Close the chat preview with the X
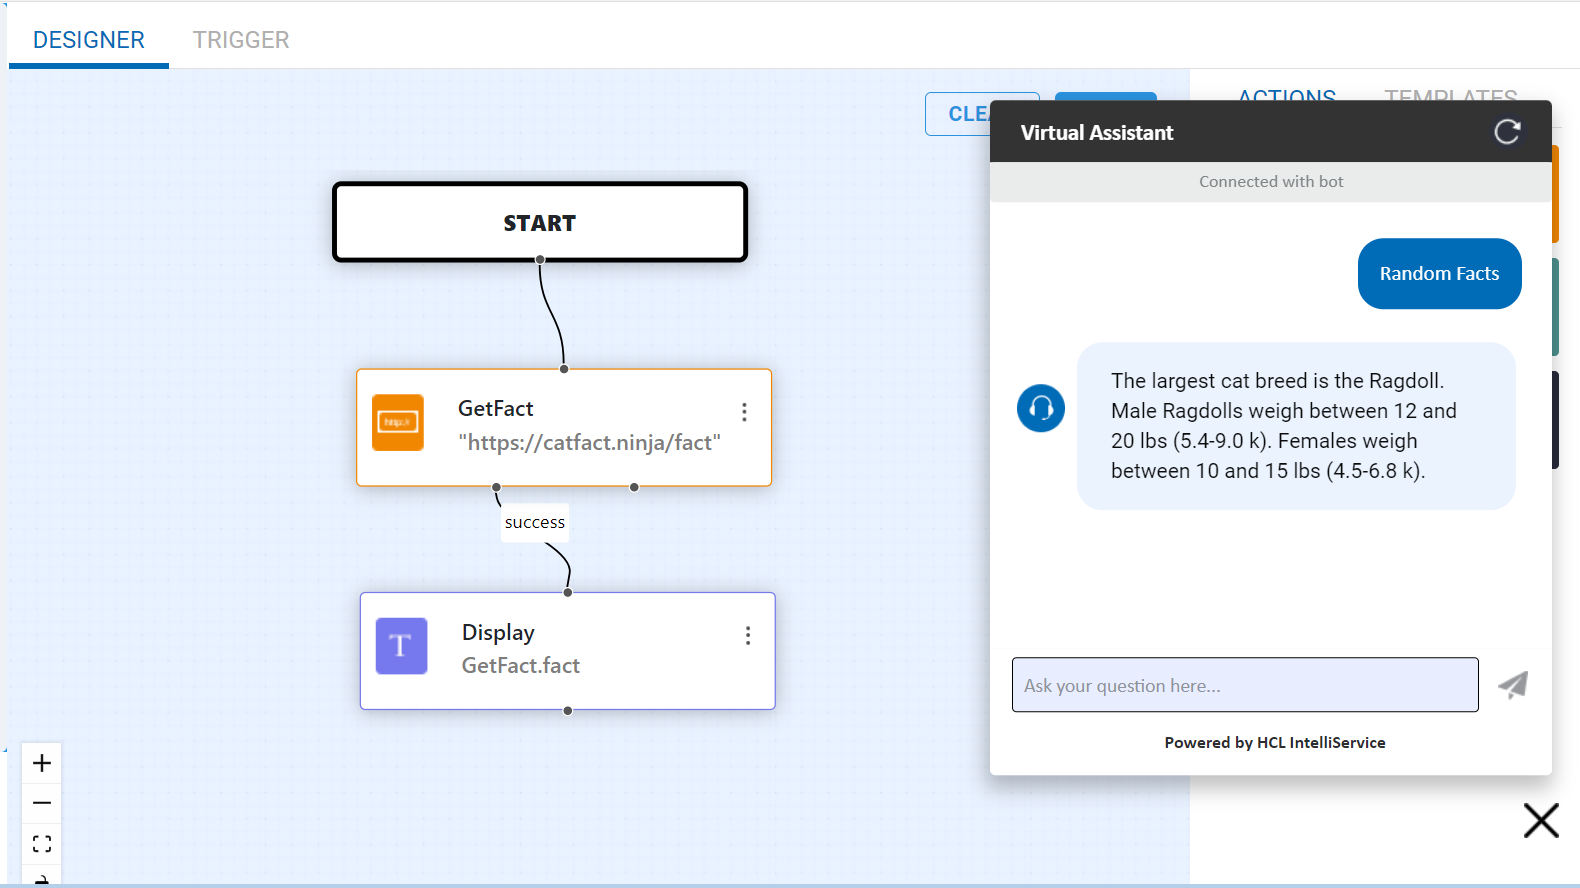The width and height of the screenshot is (1580, 888). (x=1541, y=820)
